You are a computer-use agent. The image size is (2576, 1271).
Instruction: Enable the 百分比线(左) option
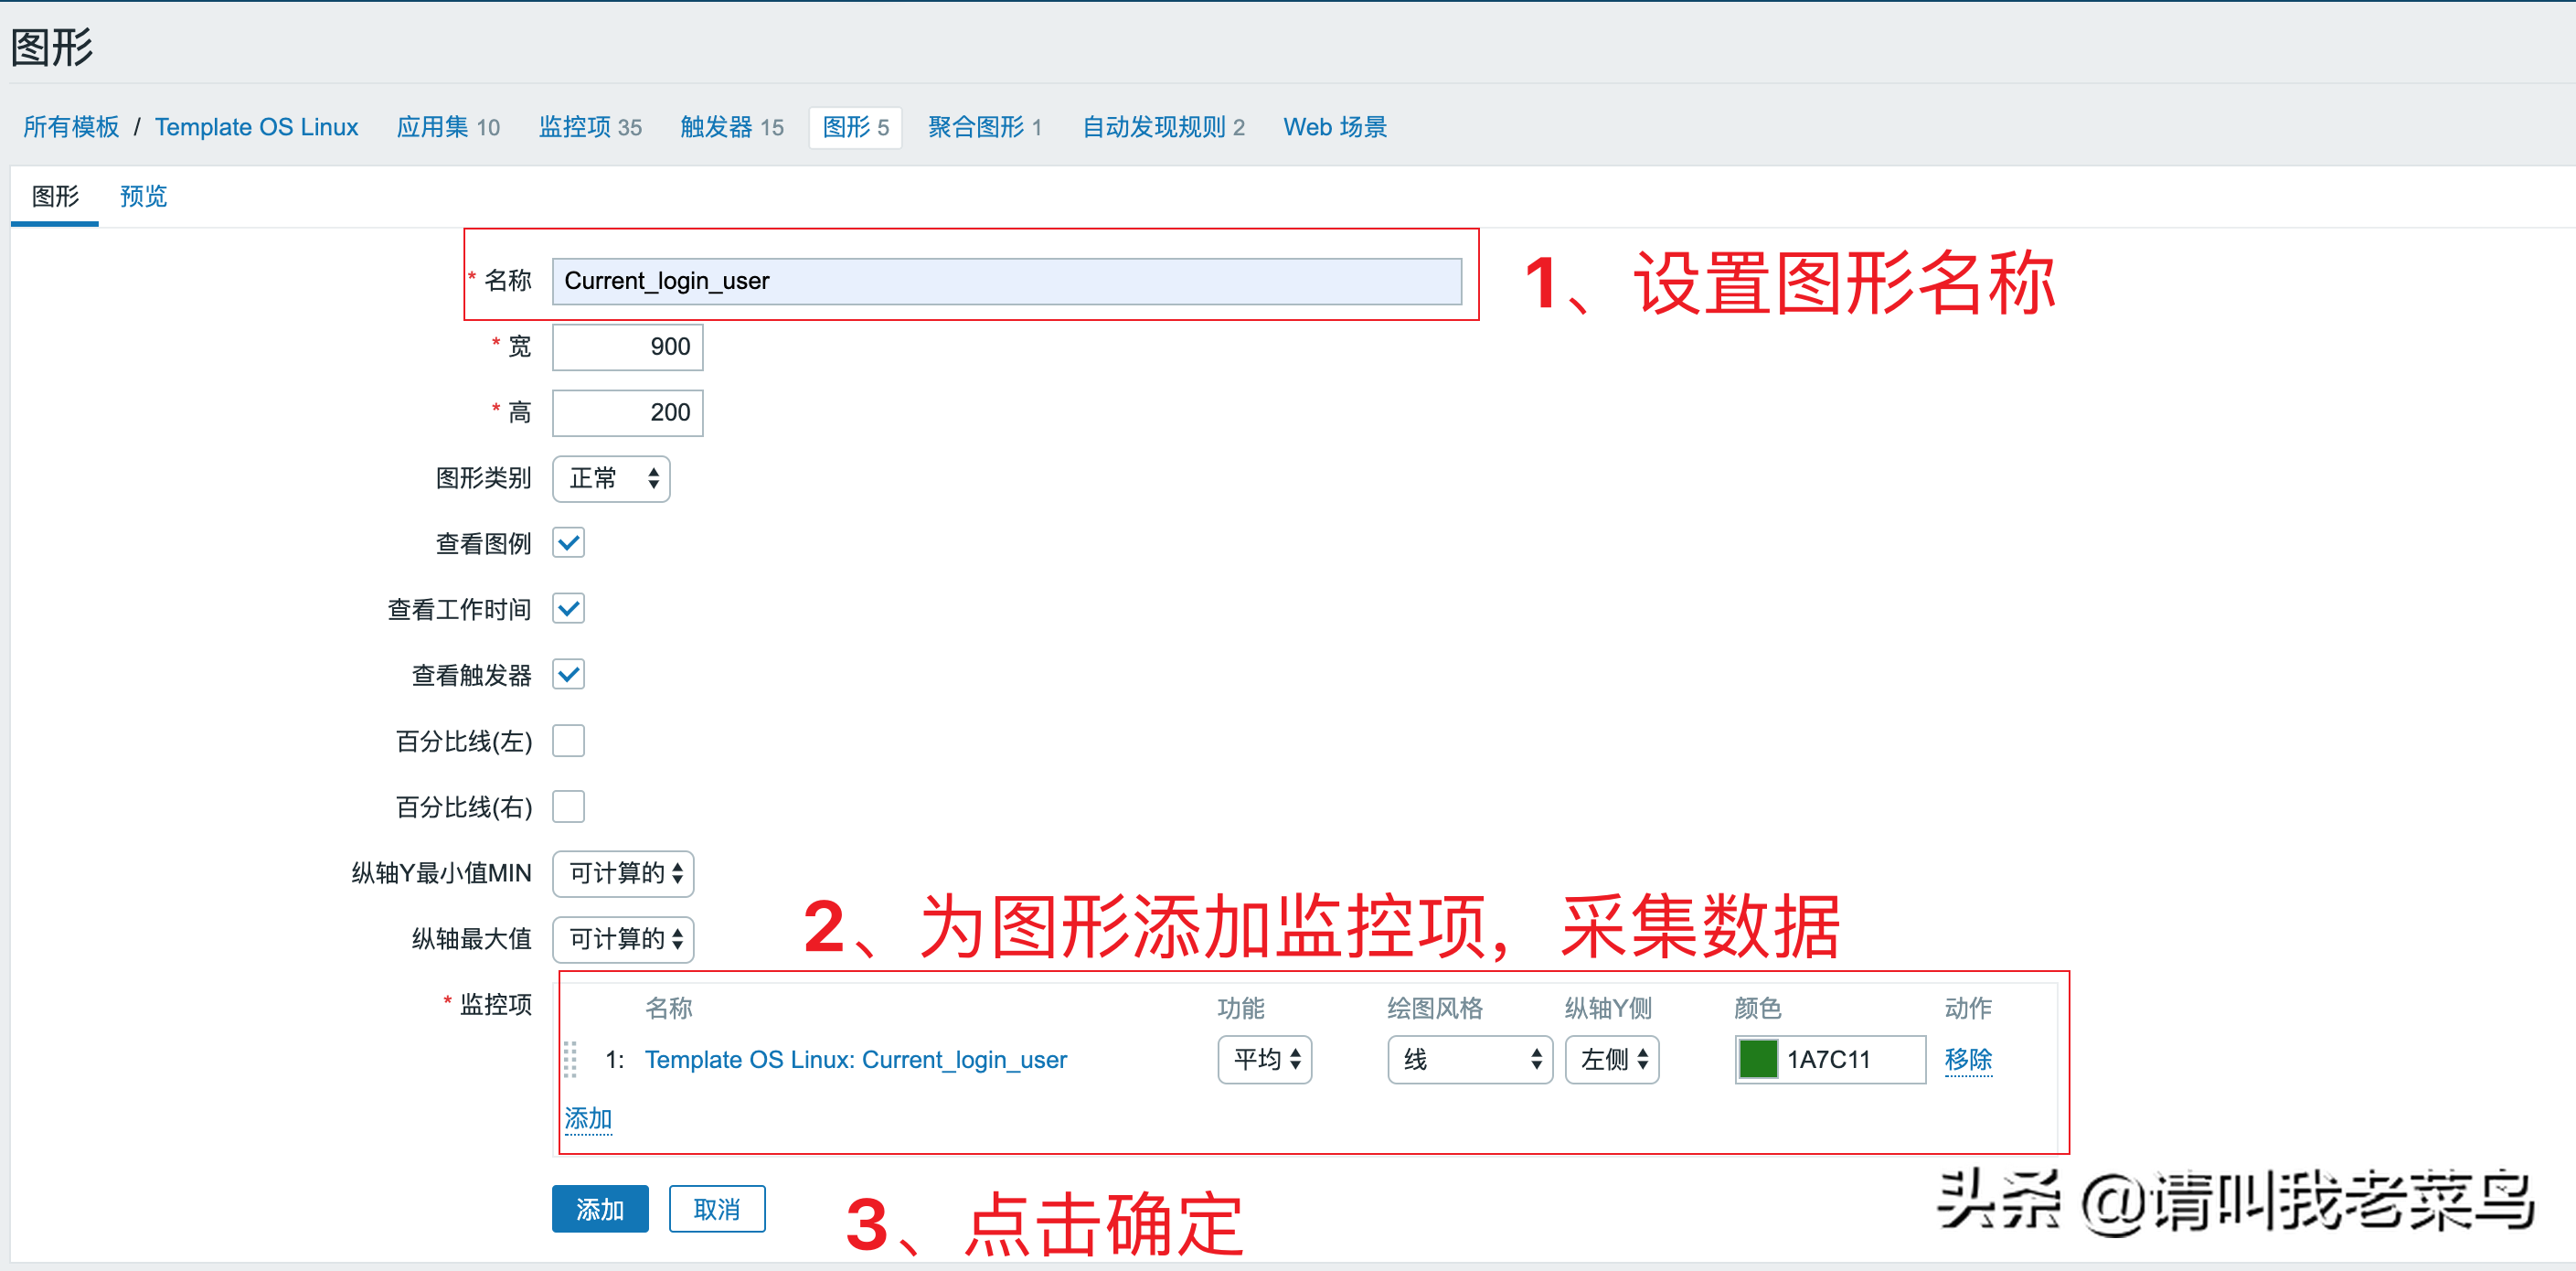[x=568, y=740]
